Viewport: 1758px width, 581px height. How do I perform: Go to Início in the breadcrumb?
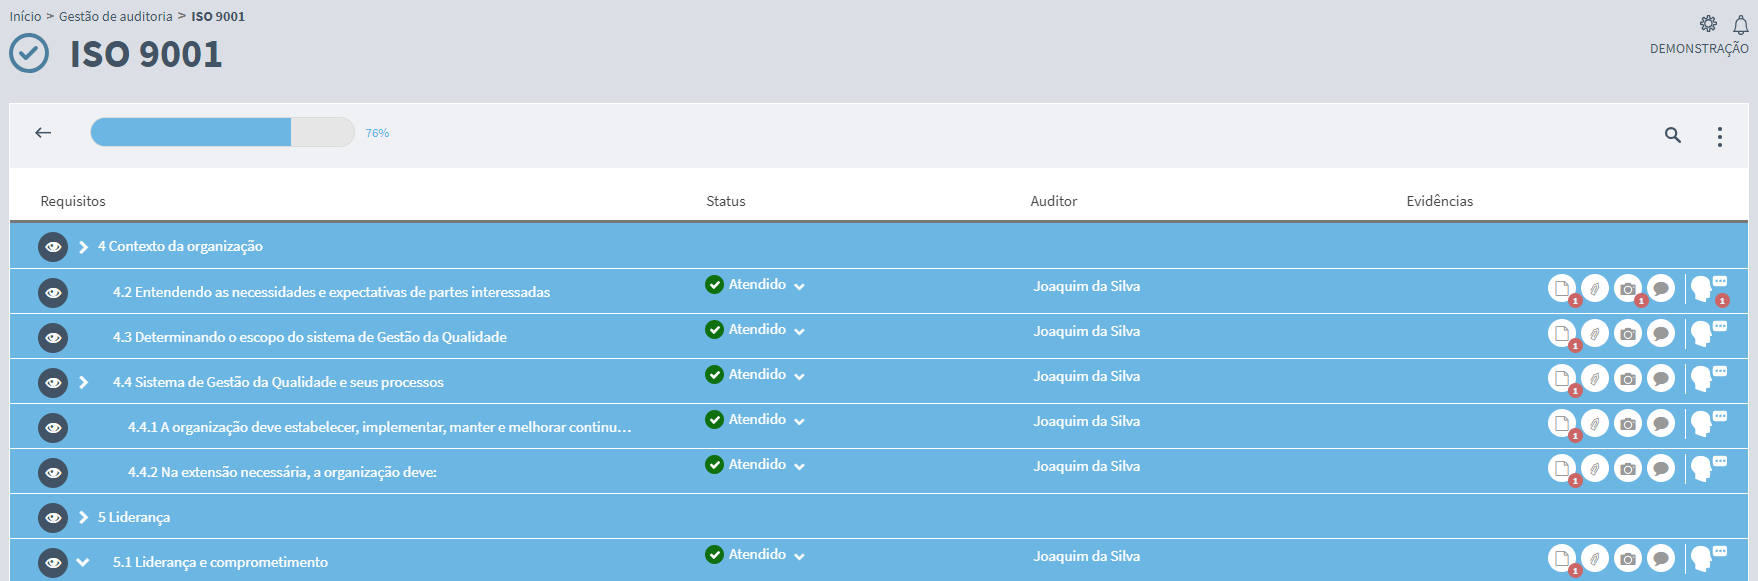(x=25, y=16)
